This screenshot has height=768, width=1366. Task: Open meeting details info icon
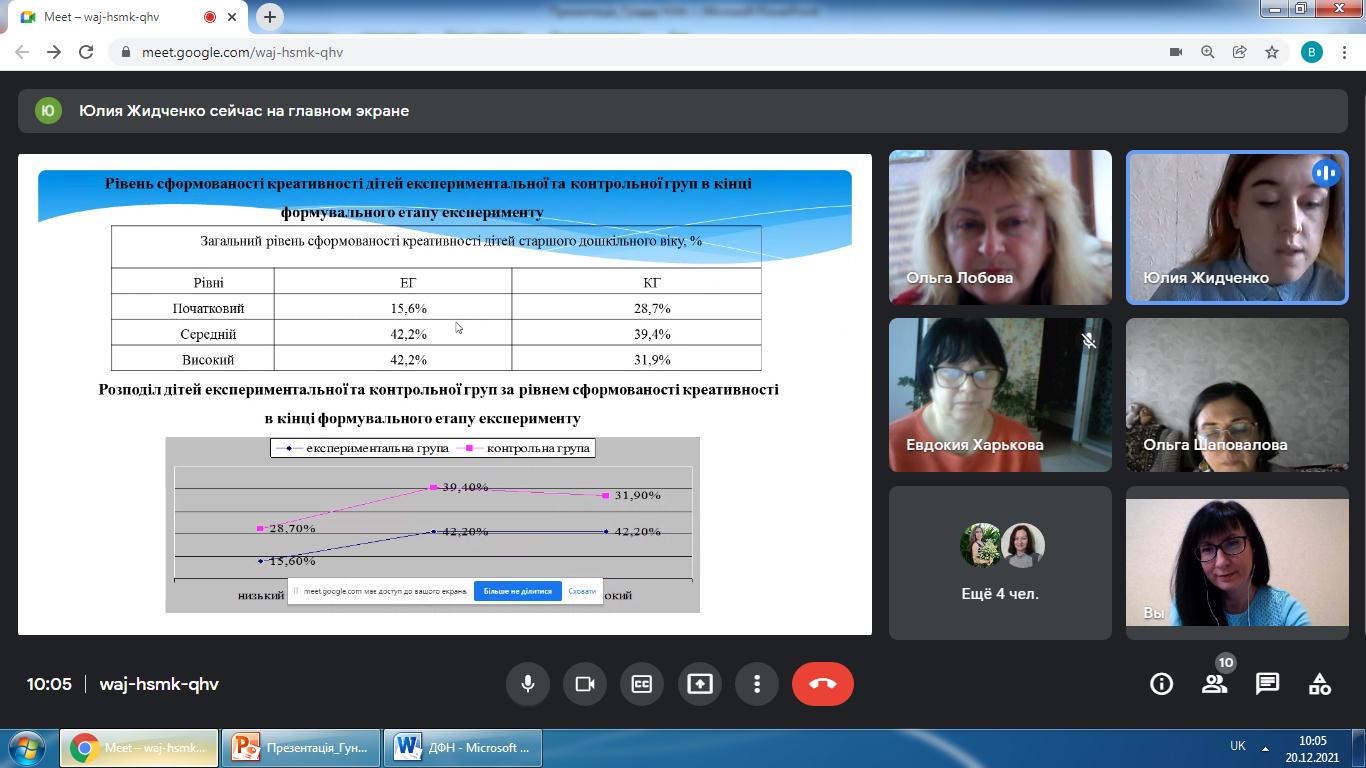pos(1161,684)
